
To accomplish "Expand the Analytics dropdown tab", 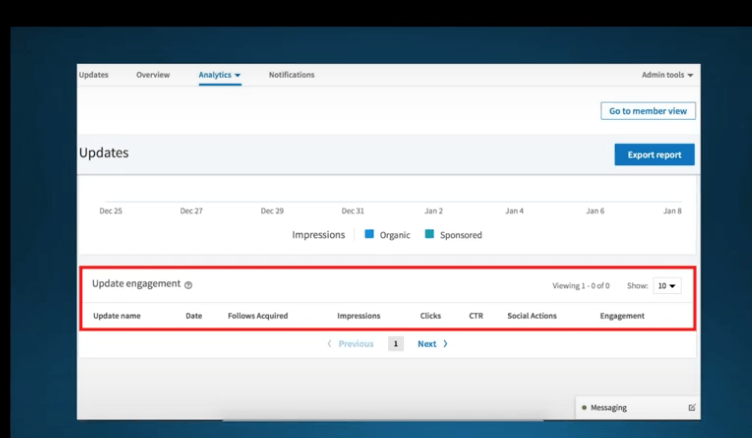I will coord(219,75).
